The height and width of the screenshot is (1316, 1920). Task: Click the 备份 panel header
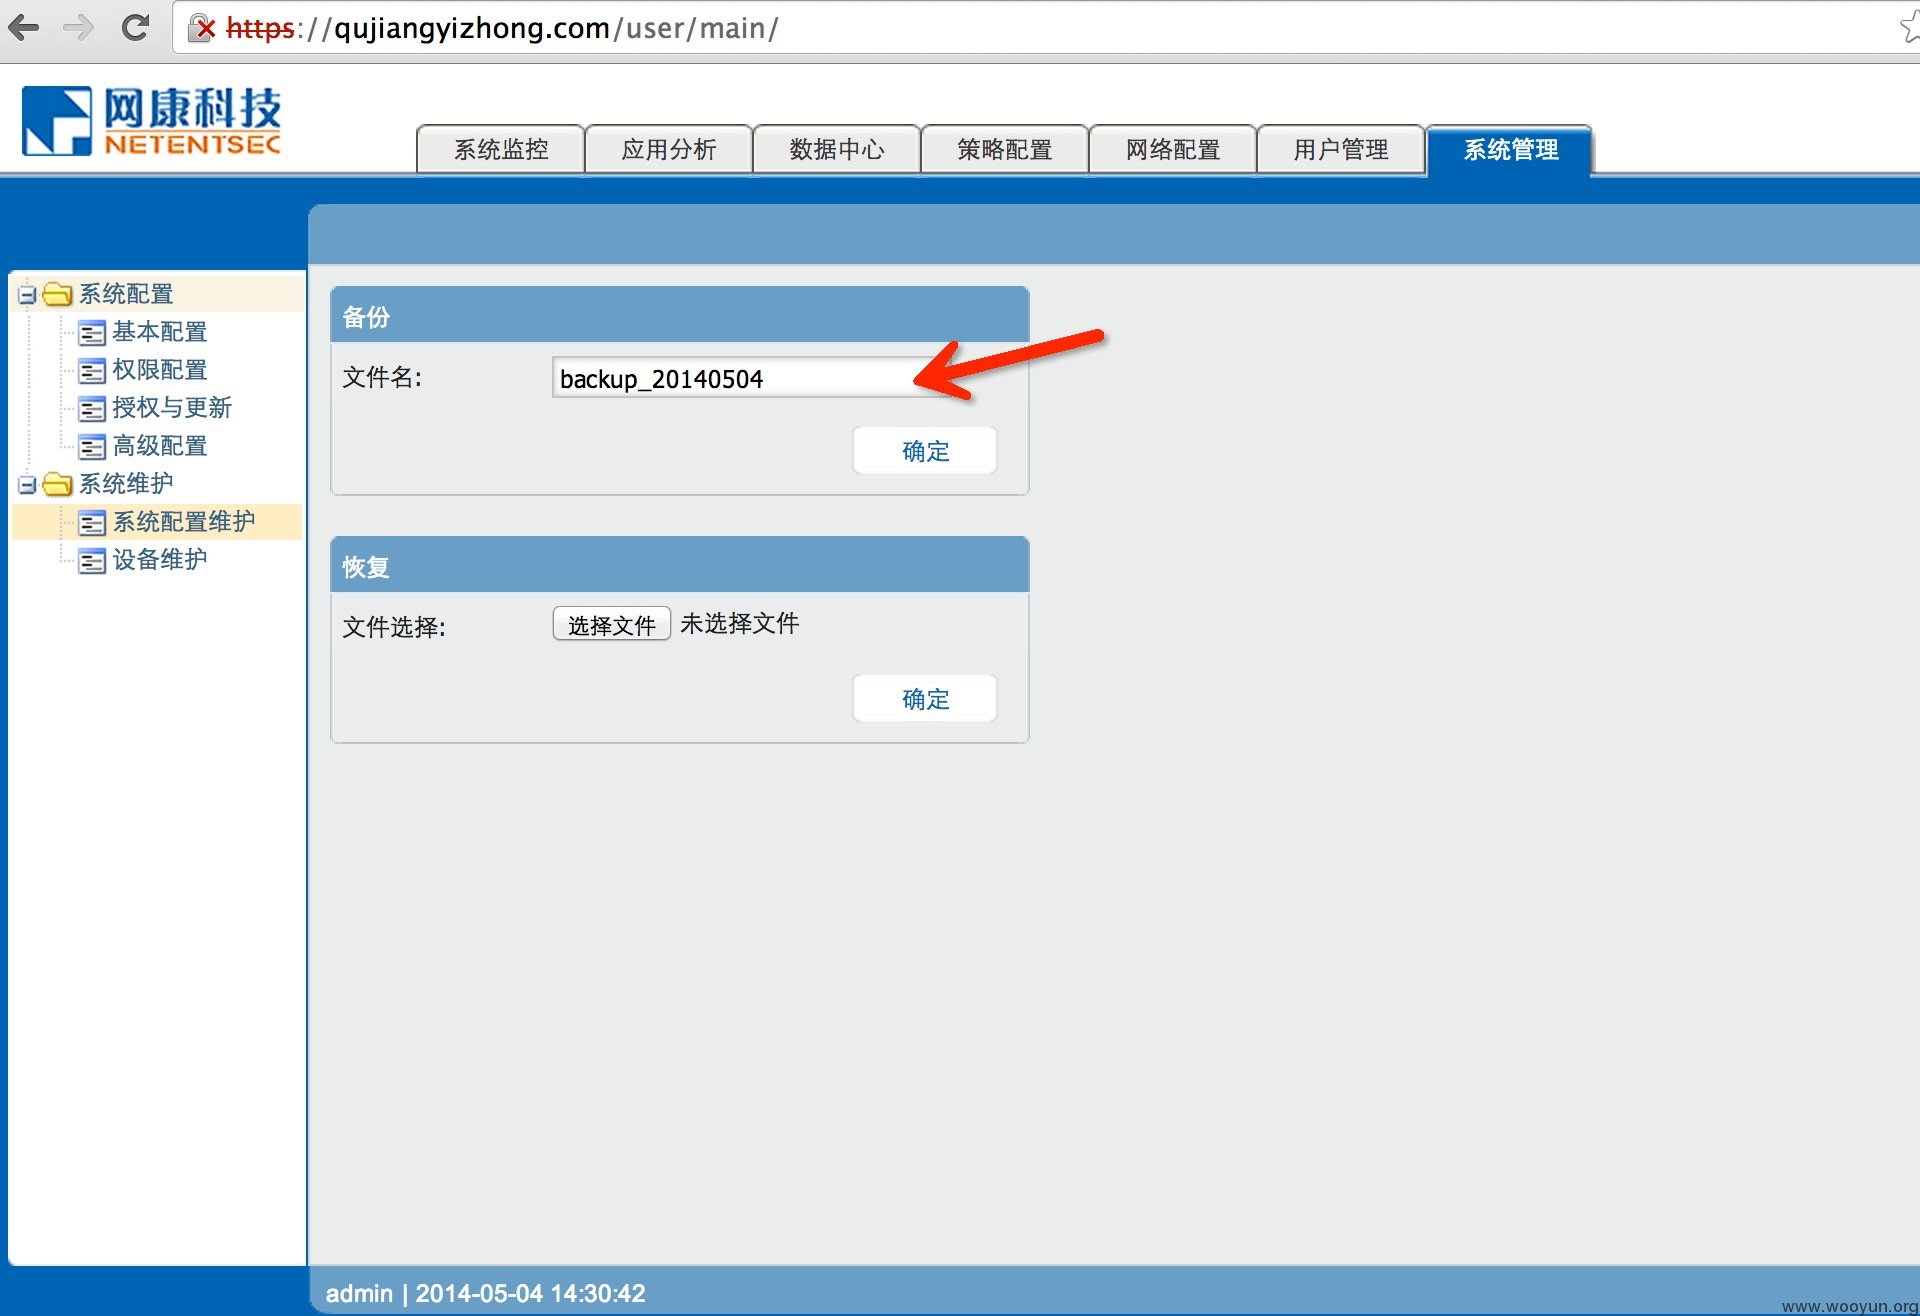coord(680,317)
